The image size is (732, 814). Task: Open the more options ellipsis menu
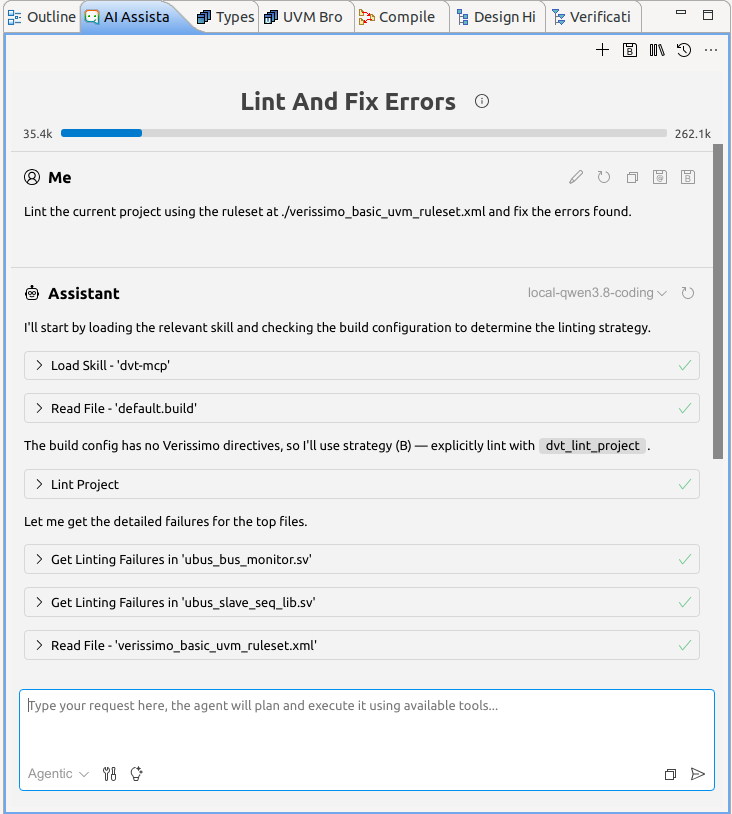711,50
